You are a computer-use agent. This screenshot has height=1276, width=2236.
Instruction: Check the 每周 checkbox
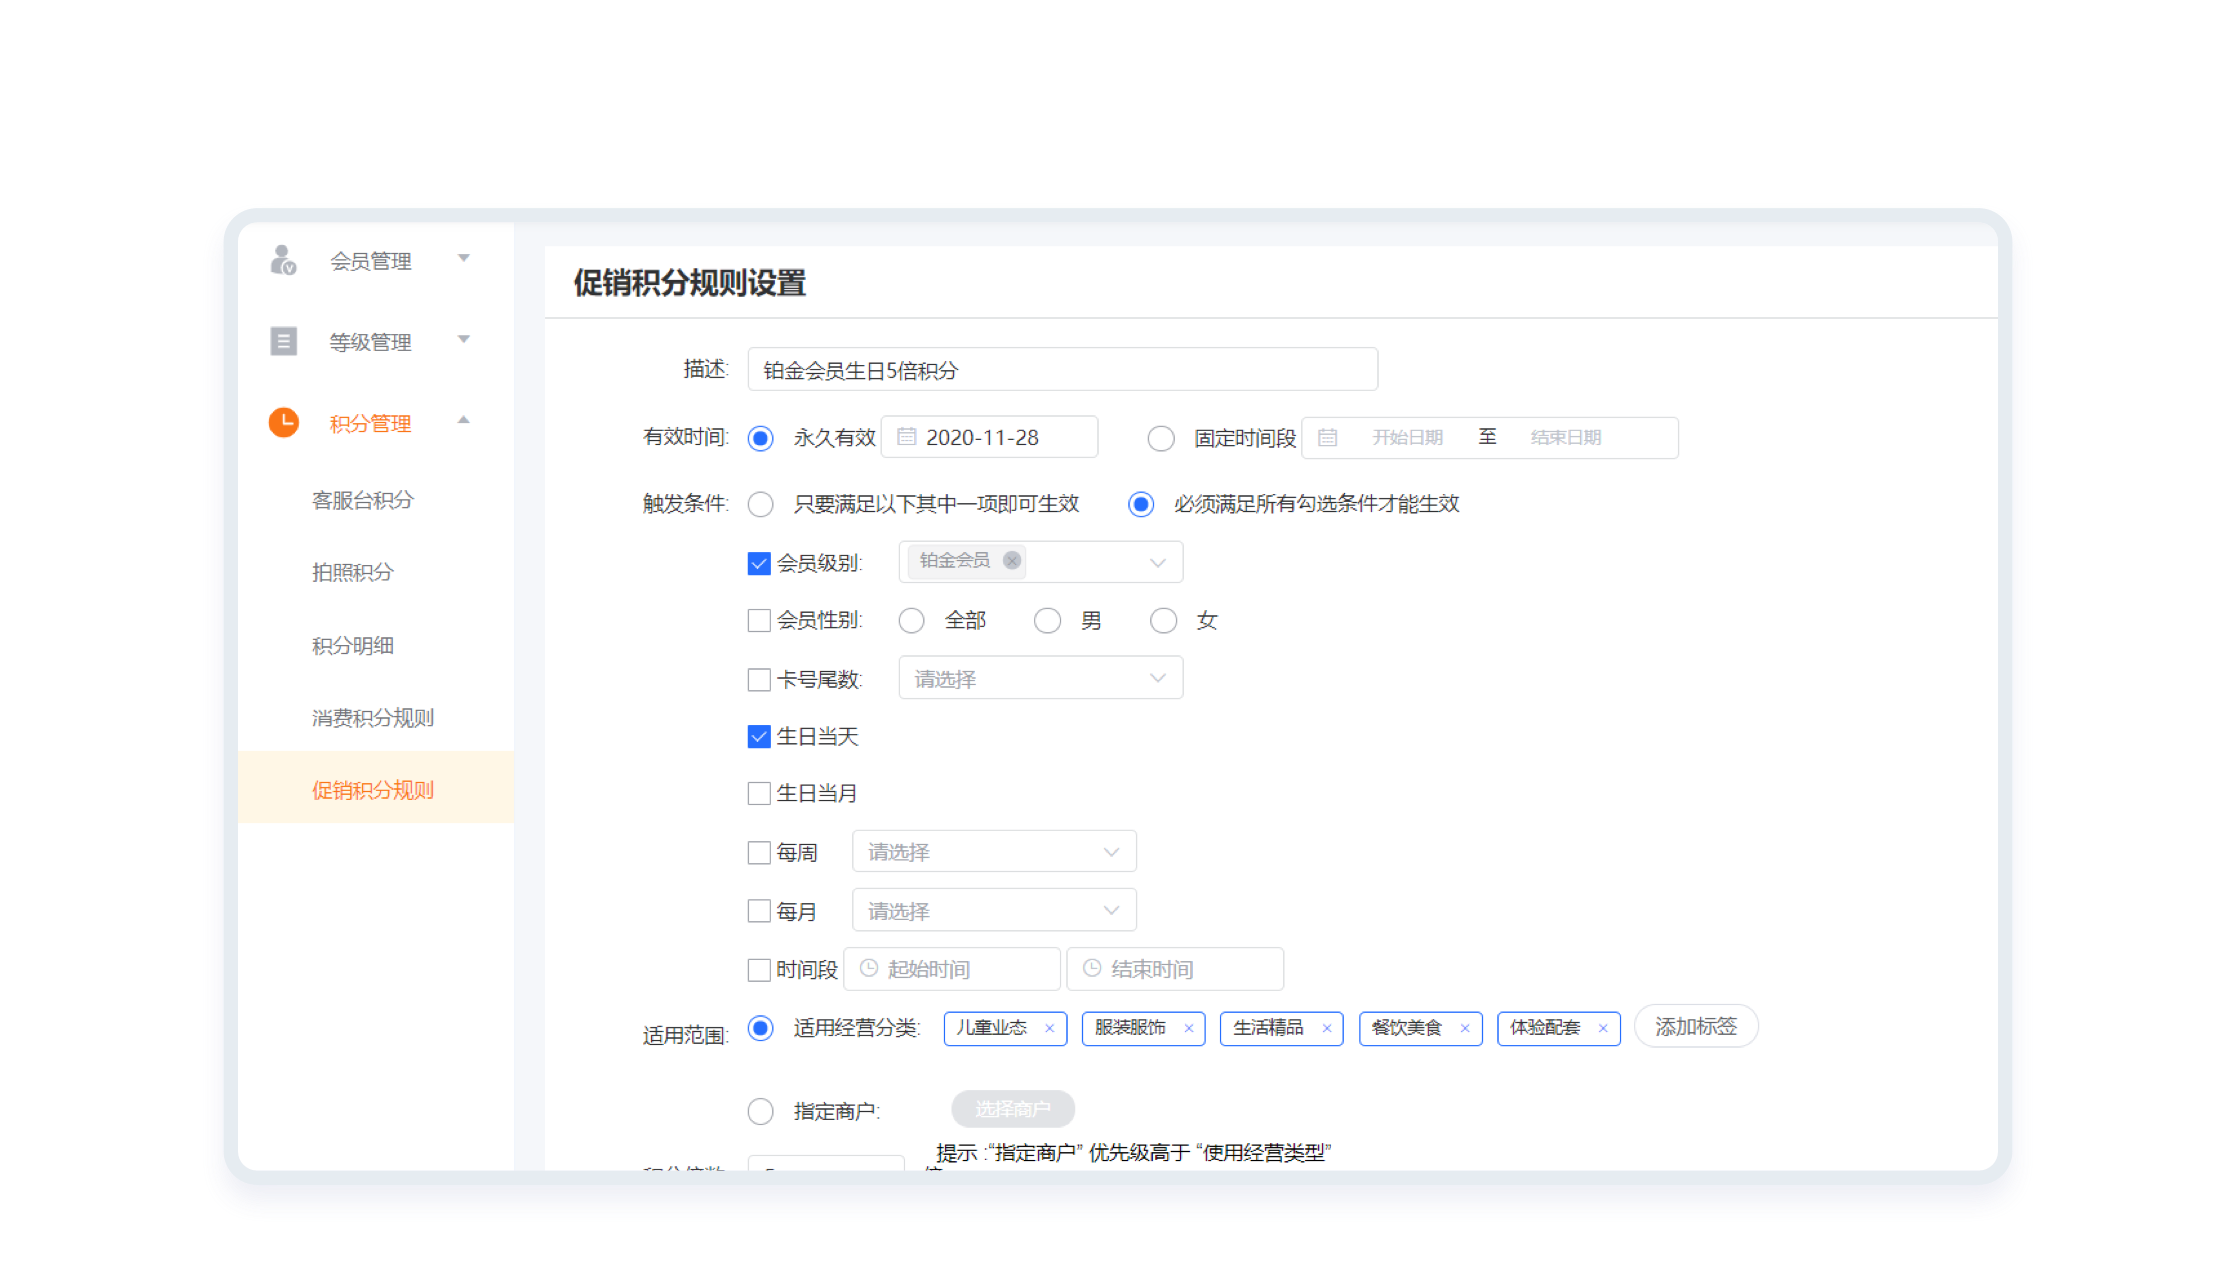[x=759, y=852]
